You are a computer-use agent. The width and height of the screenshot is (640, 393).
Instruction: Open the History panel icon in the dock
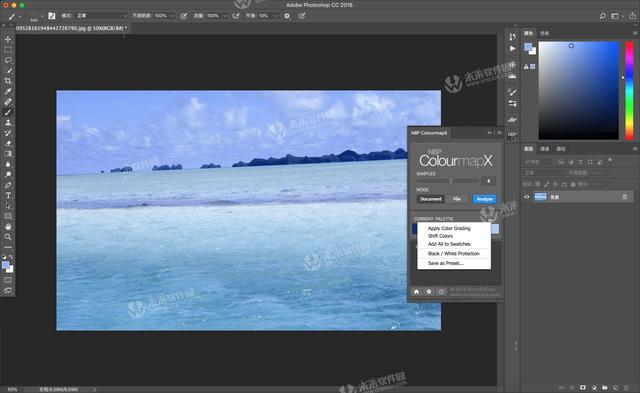click(512, 37)
